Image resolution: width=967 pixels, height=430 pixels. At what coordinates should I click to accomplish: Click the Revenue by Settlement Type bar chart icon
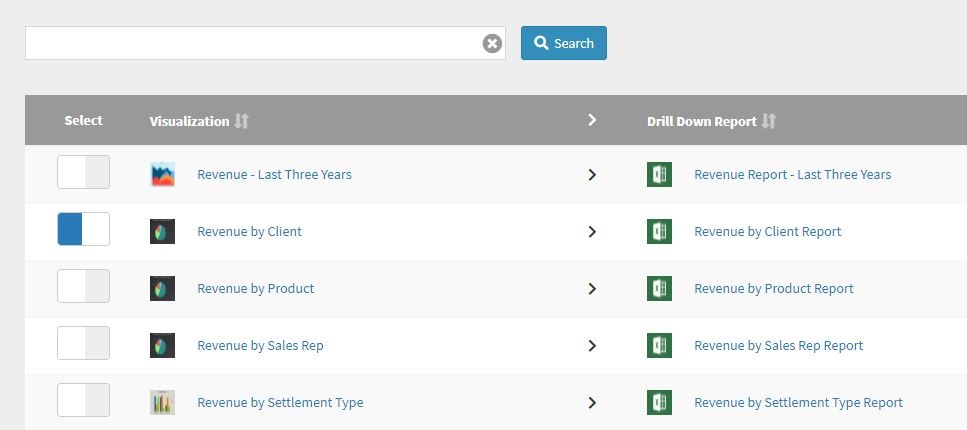coord(162,402)
